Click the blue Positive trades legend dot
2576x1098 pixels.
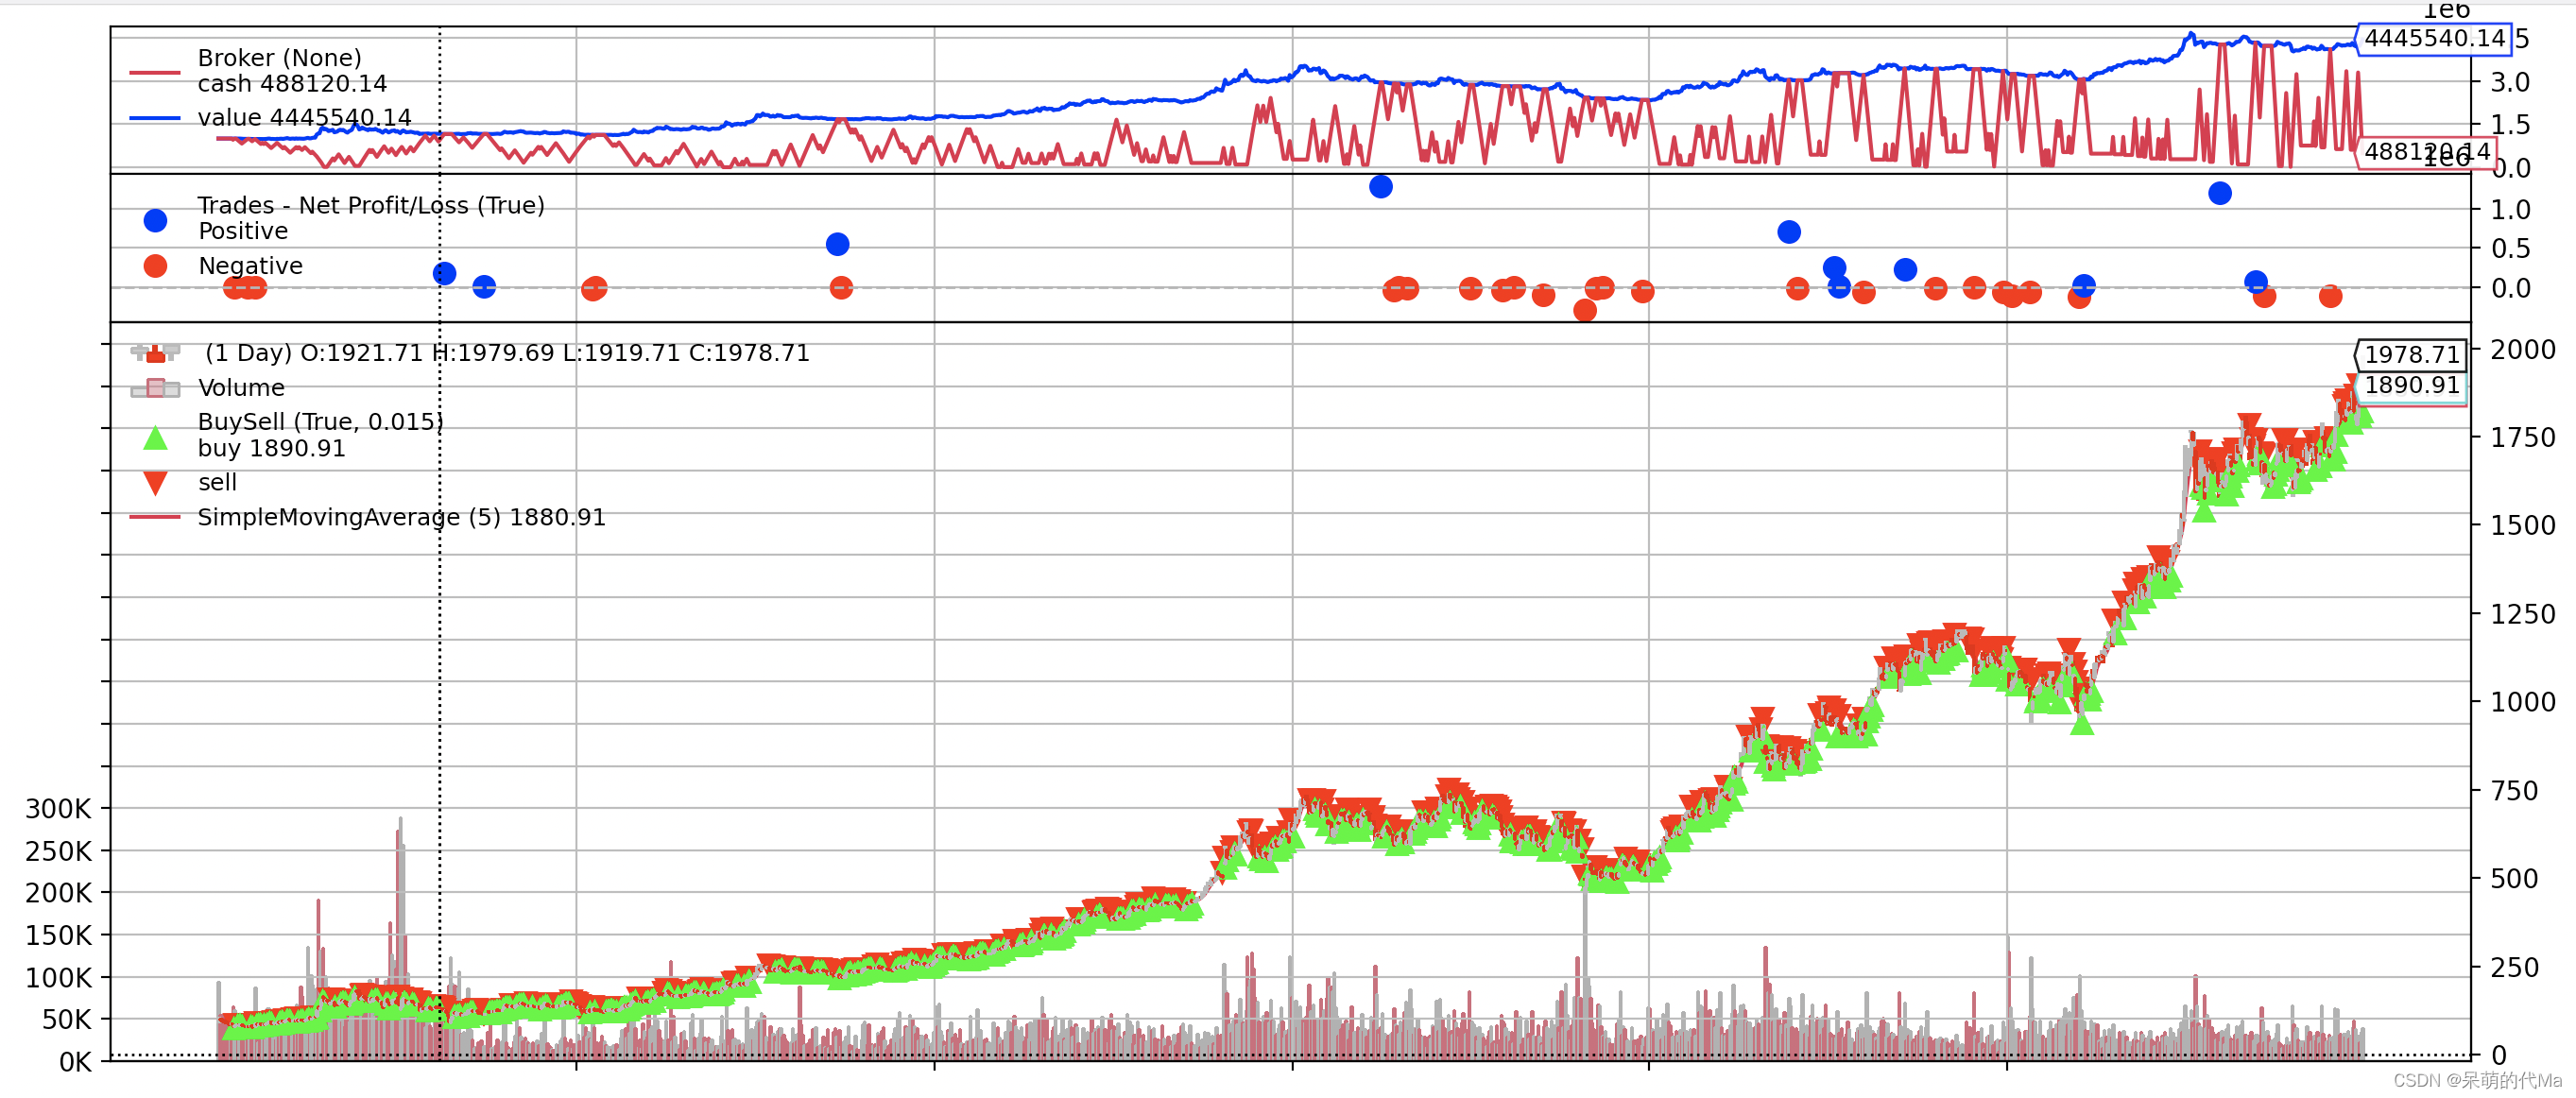[155, 221]
